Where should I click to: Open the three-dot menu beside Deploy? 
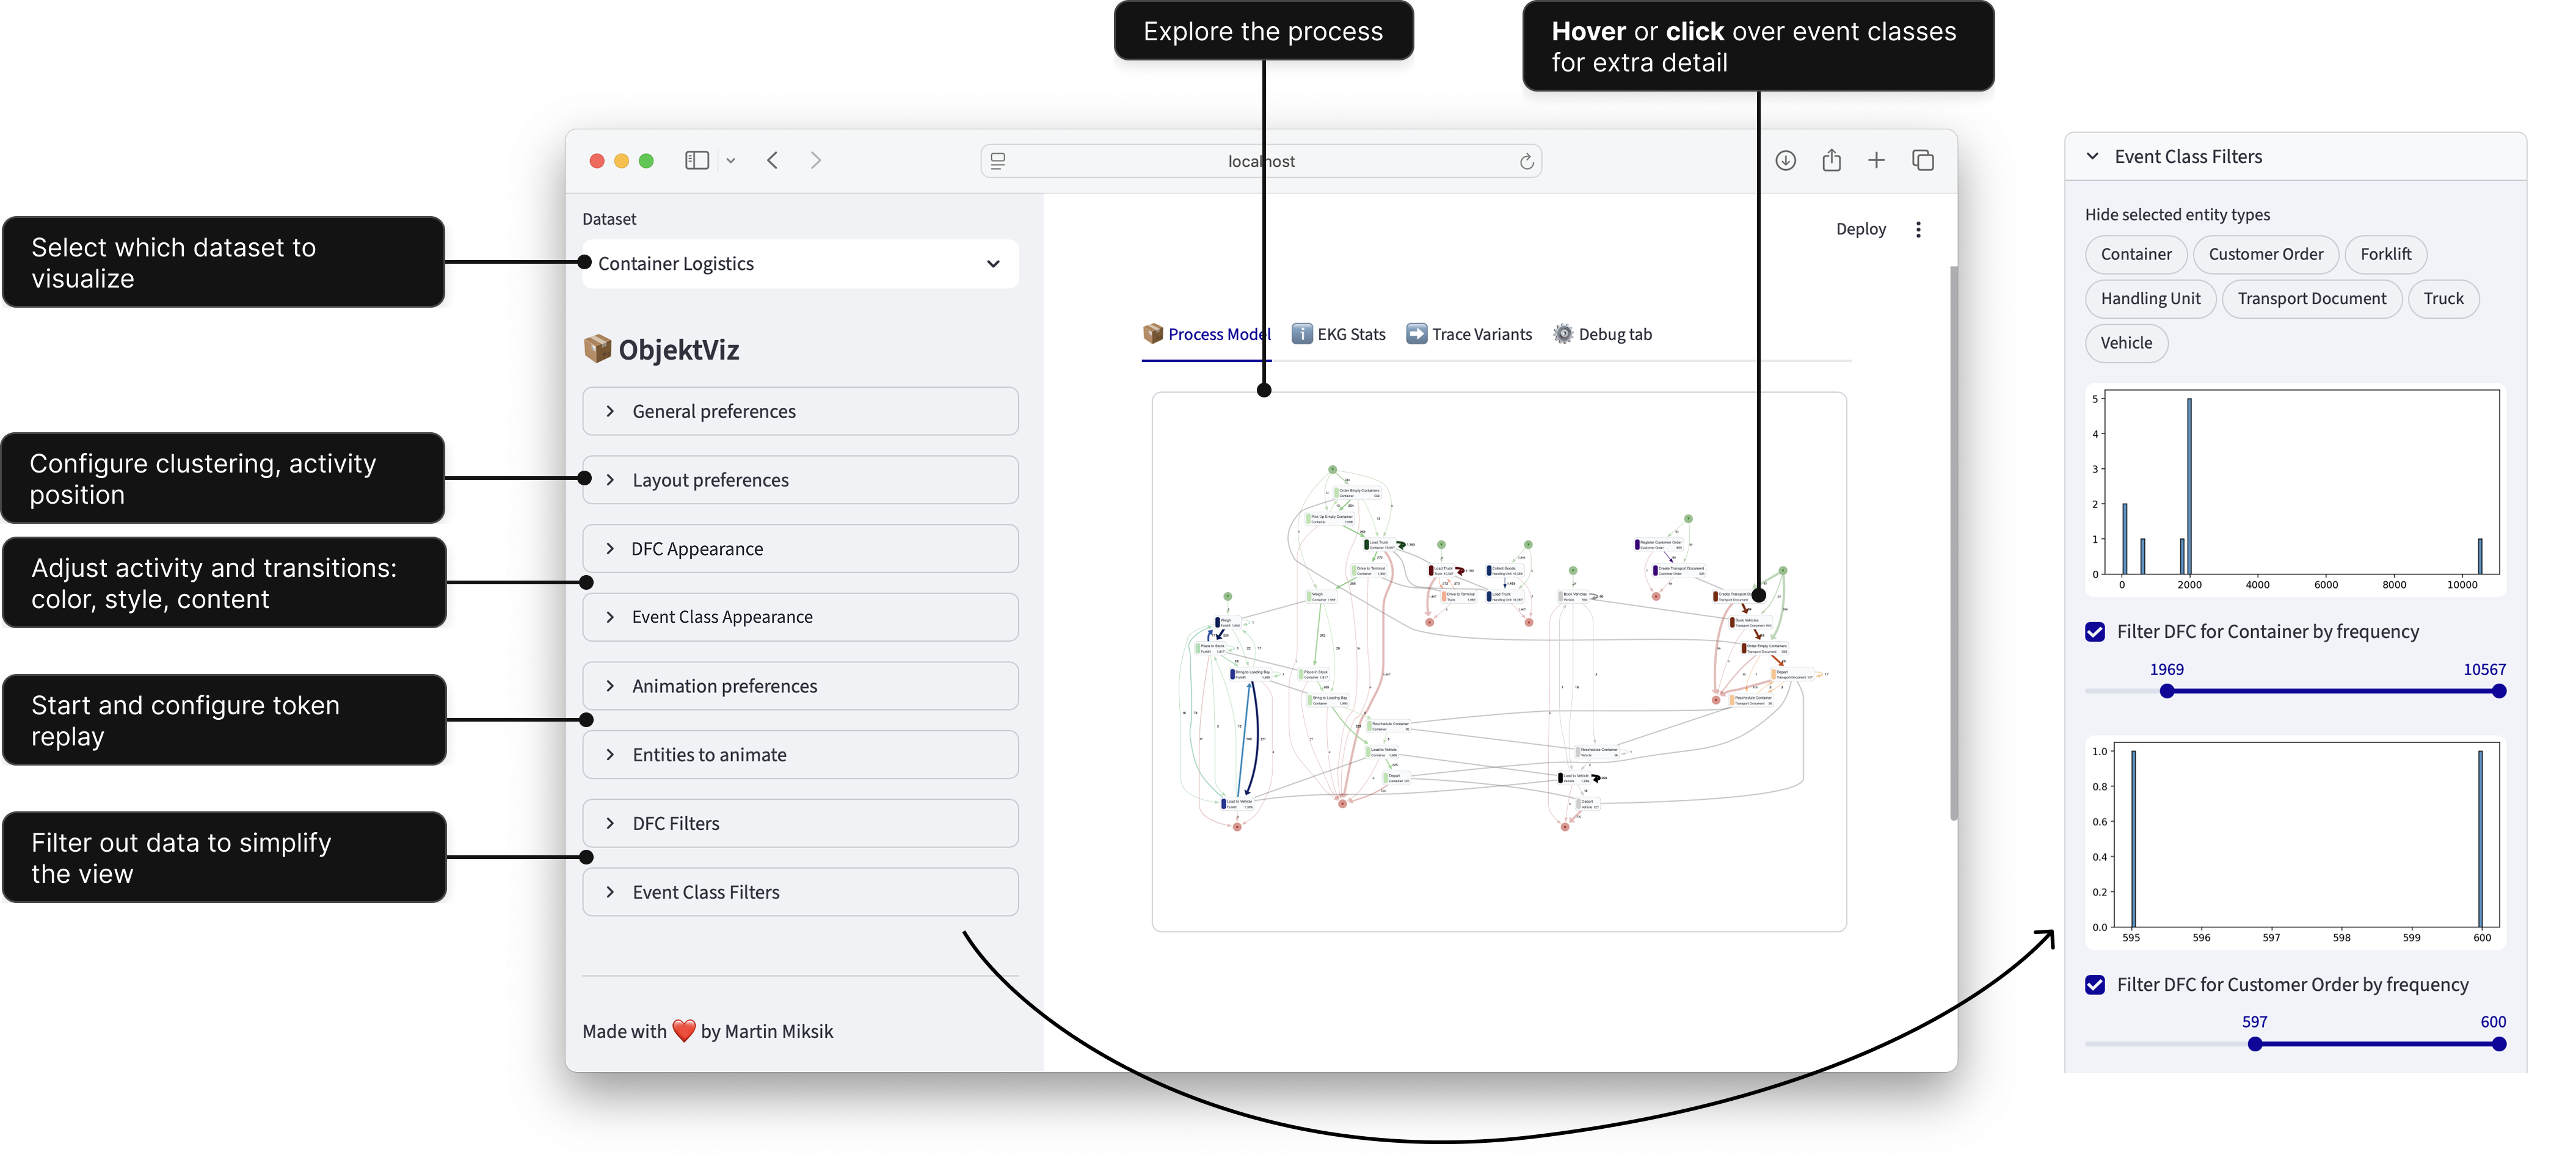(x=1917, y=229)
